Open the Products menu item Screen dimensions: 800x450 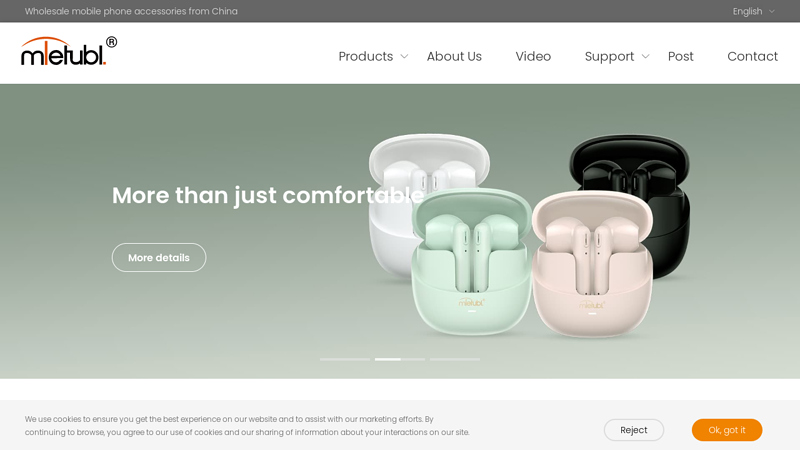tap(366, 56)
